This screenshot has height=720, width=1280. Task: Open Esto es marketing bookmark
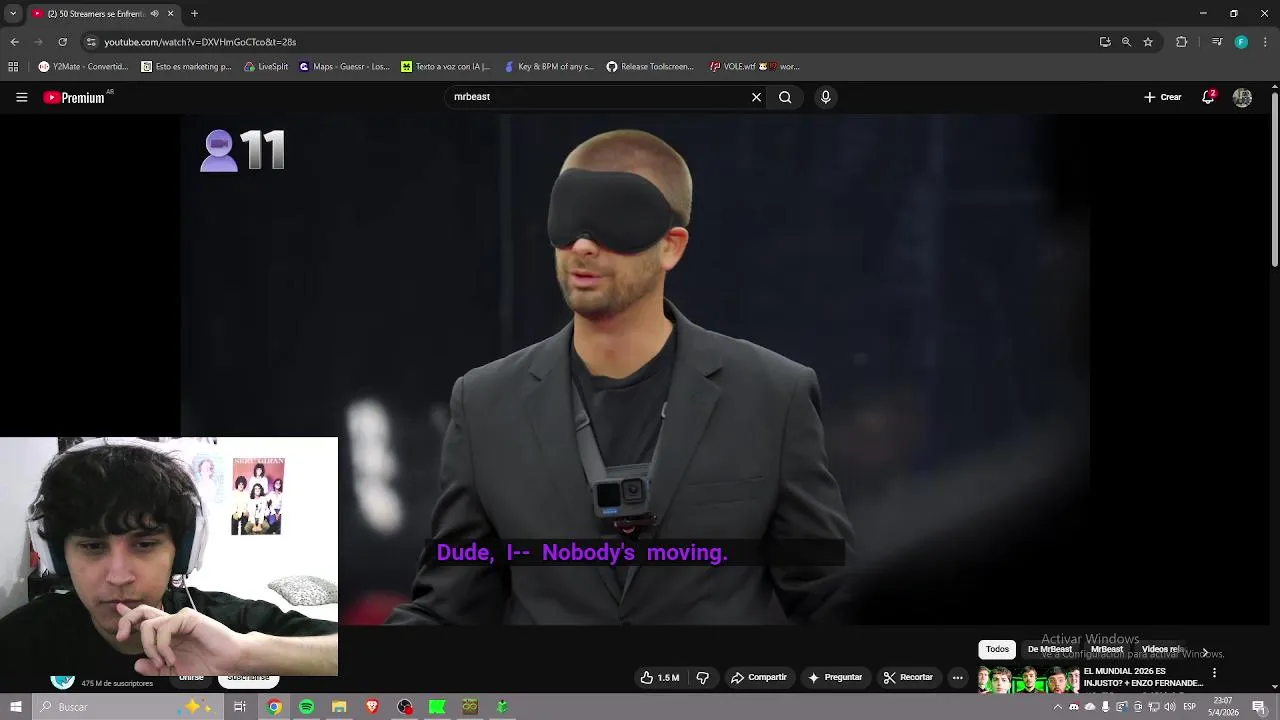(186, 67)
